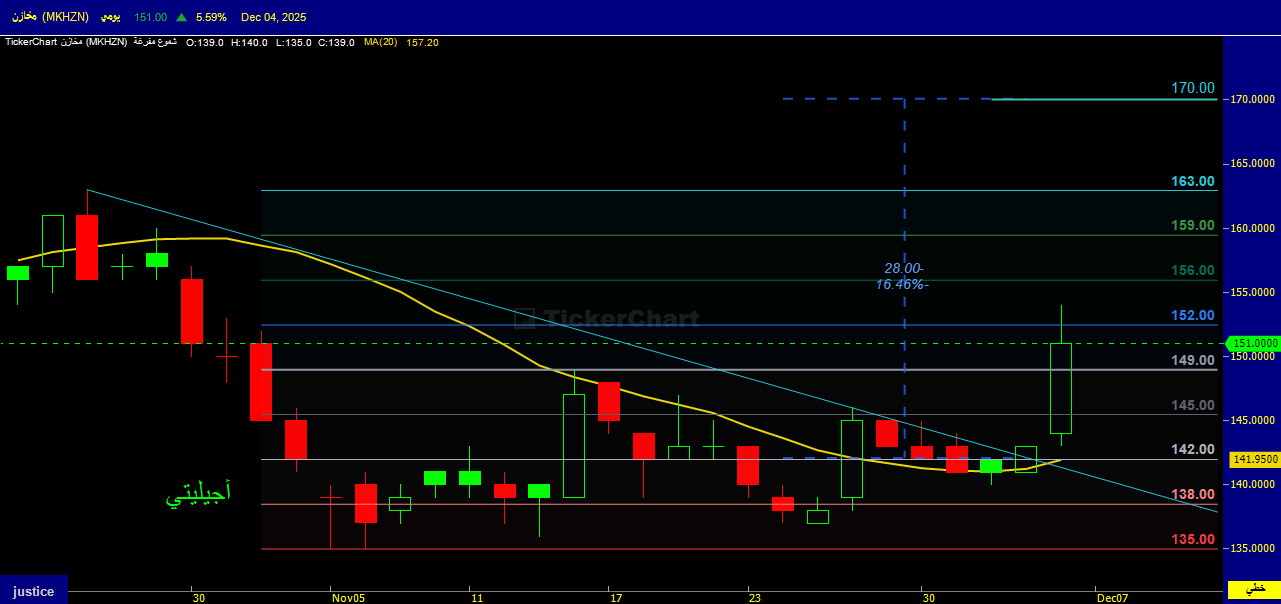Toggle the hollow candles chart type label

[155, 42]
